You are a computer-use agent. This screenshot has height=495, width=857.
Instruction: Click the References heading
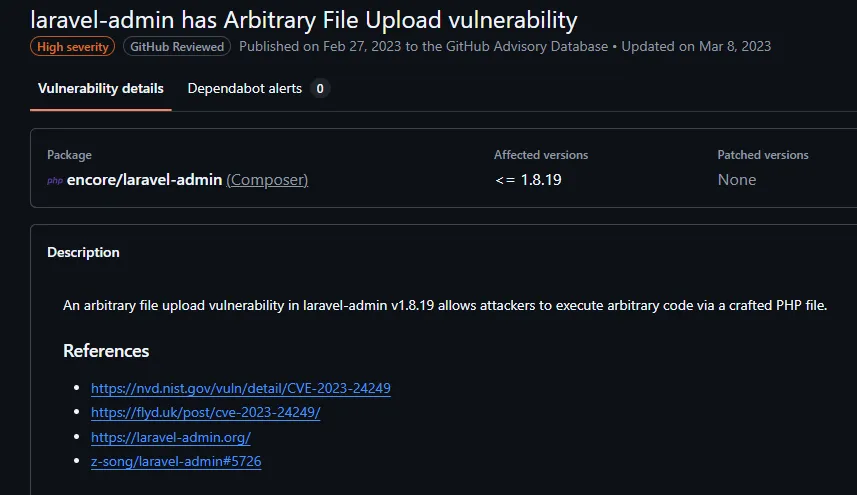[x=106, y=351]
